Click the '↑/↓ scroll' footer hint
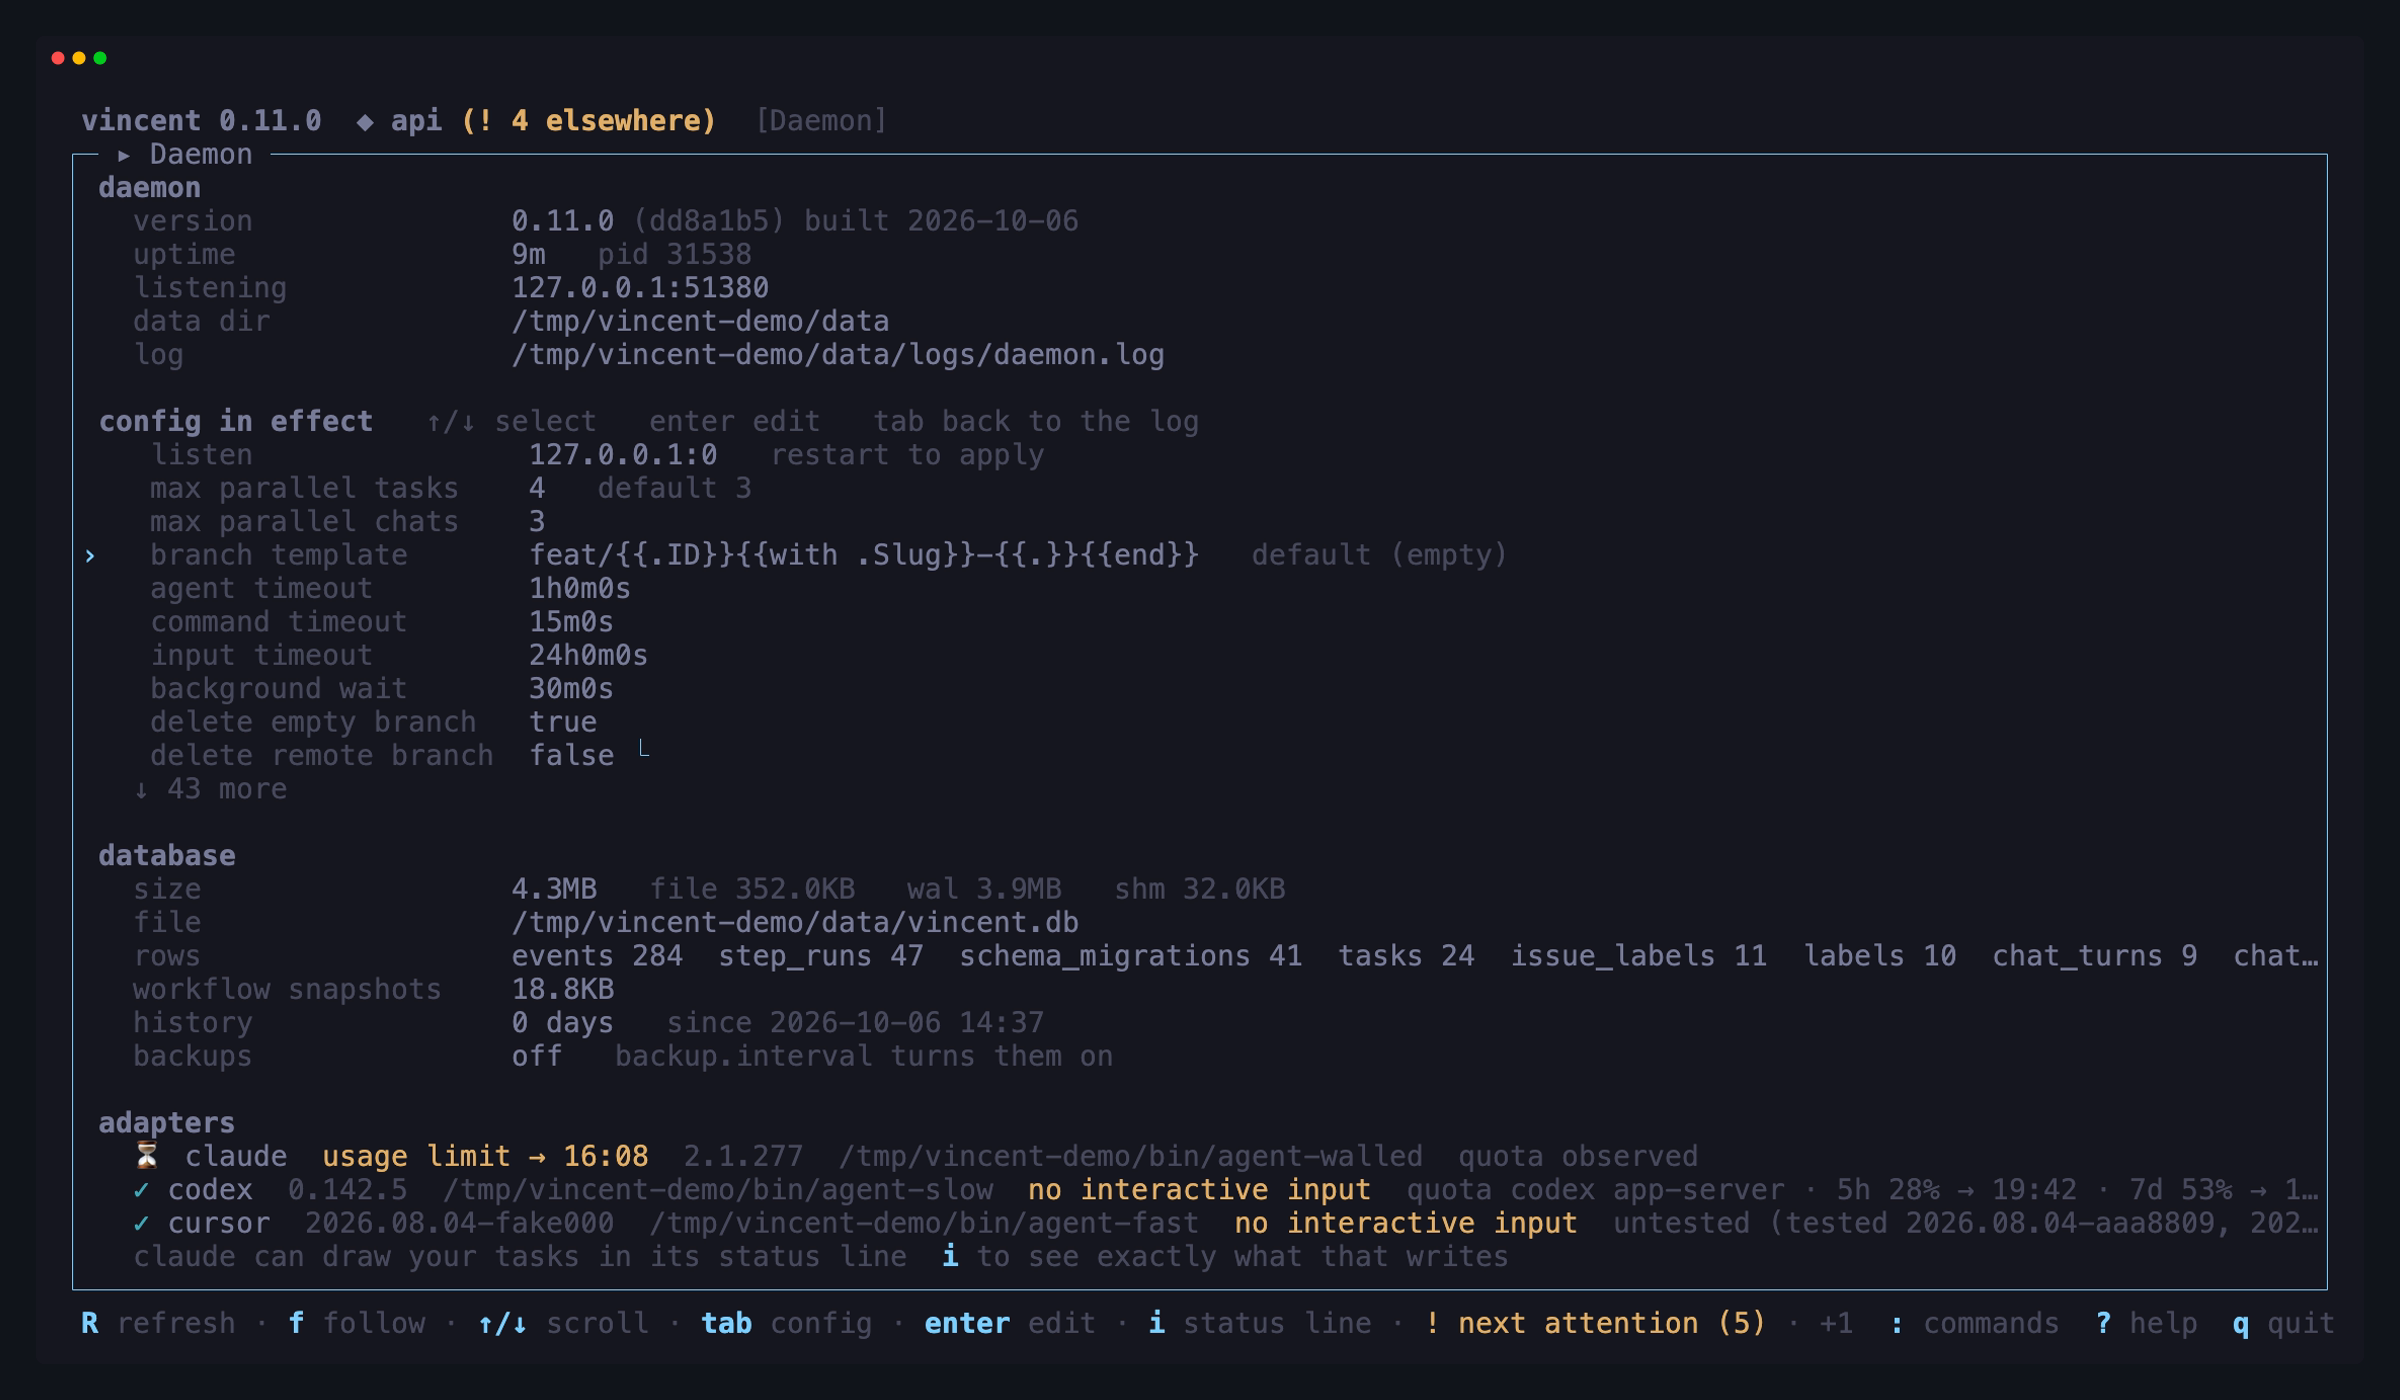Viewport: 2400px width, 1400px height. (563, 1323)
